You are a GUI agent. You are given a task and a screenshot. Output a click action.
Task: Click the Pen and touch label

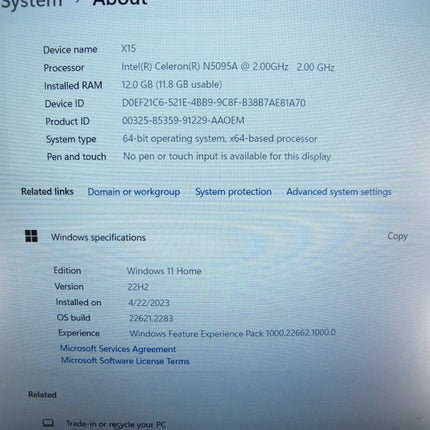(x=76, y=157)
